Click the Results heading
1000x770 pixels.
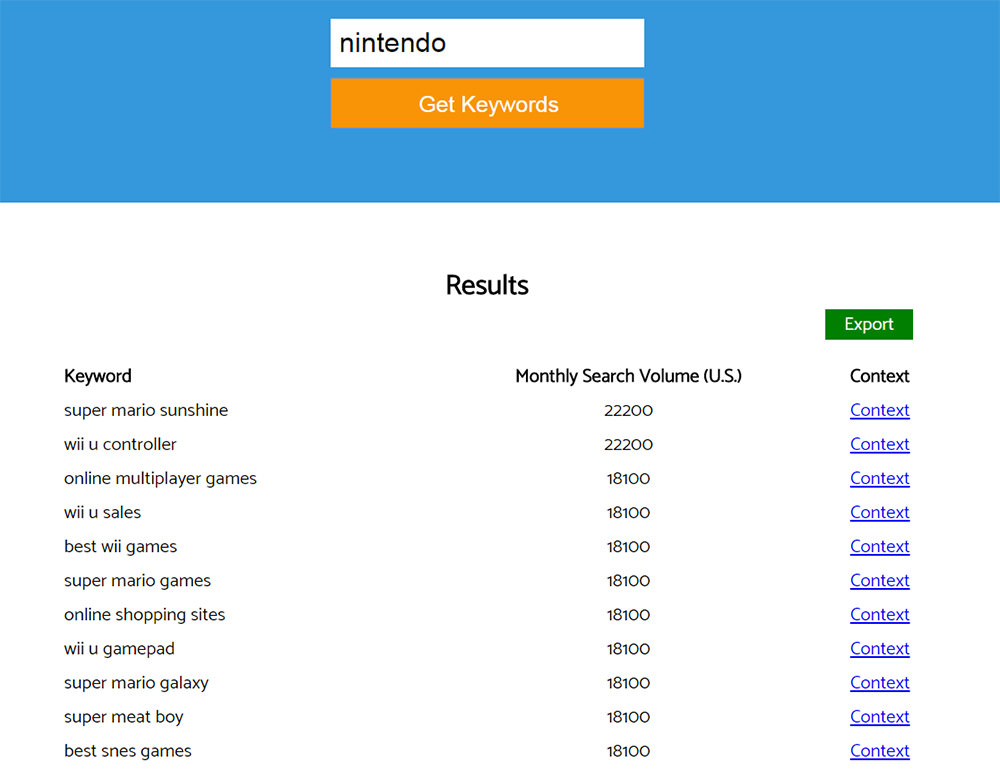pos(487,285)
